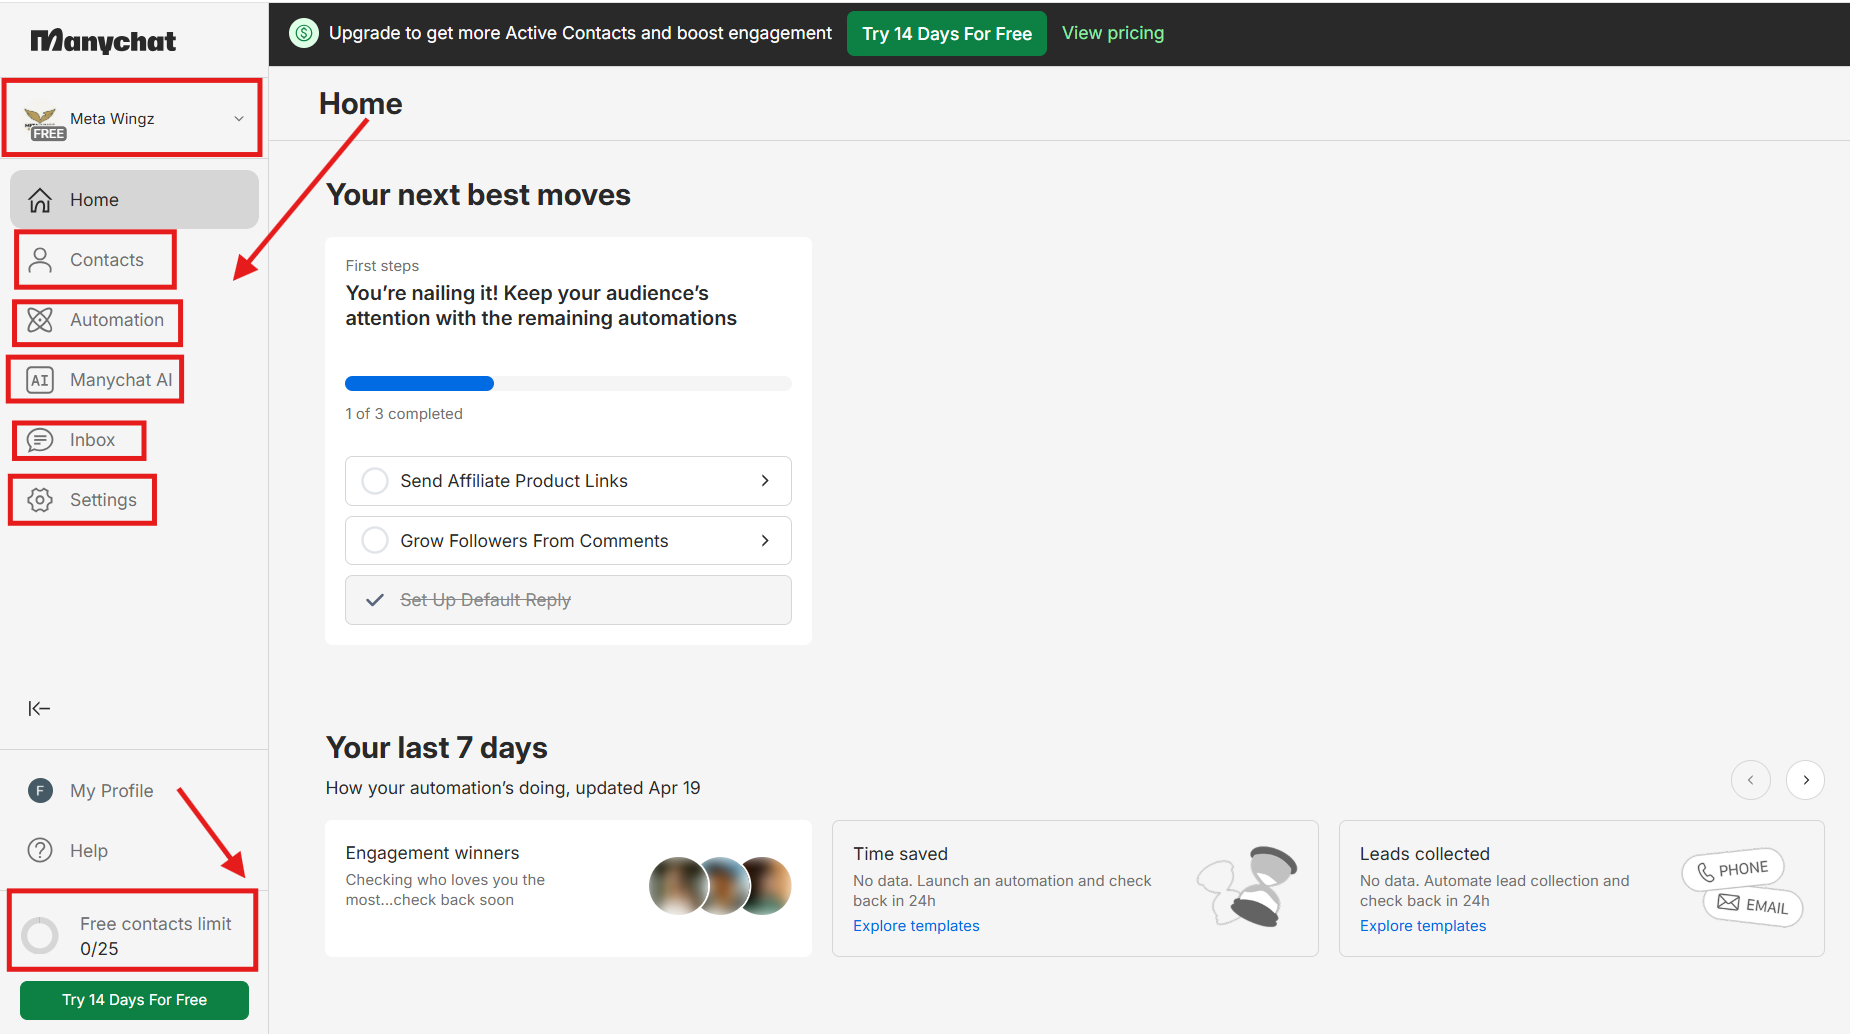This screenshot has height=1034, width=1850.
Task: Click Explore templates under Leads collected
Action: click(1423, 926)
